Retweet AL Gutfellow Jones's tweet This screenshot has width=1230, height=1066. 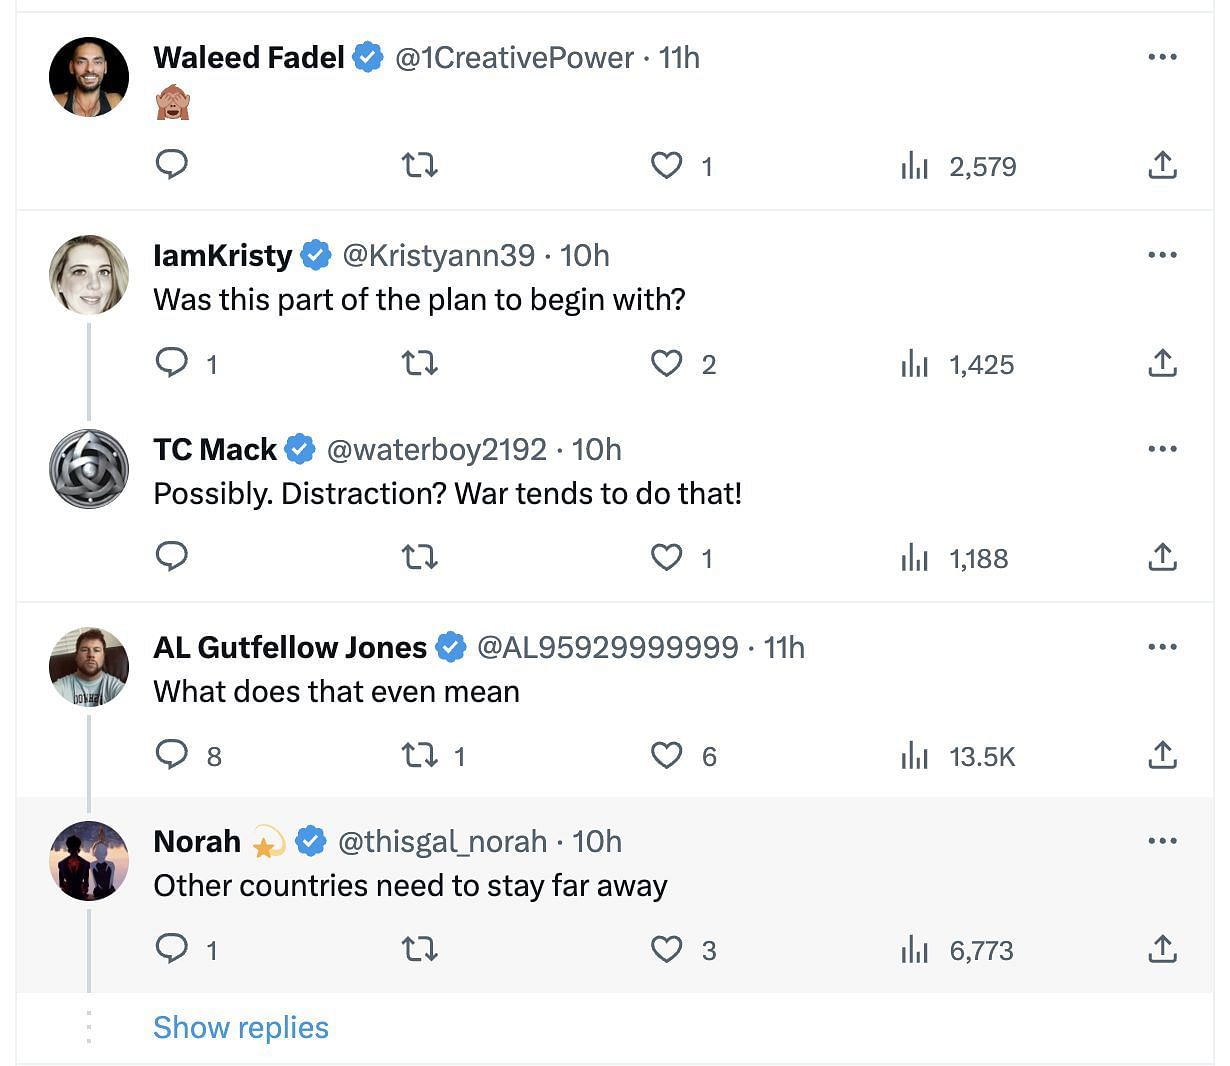pos(420,755)
